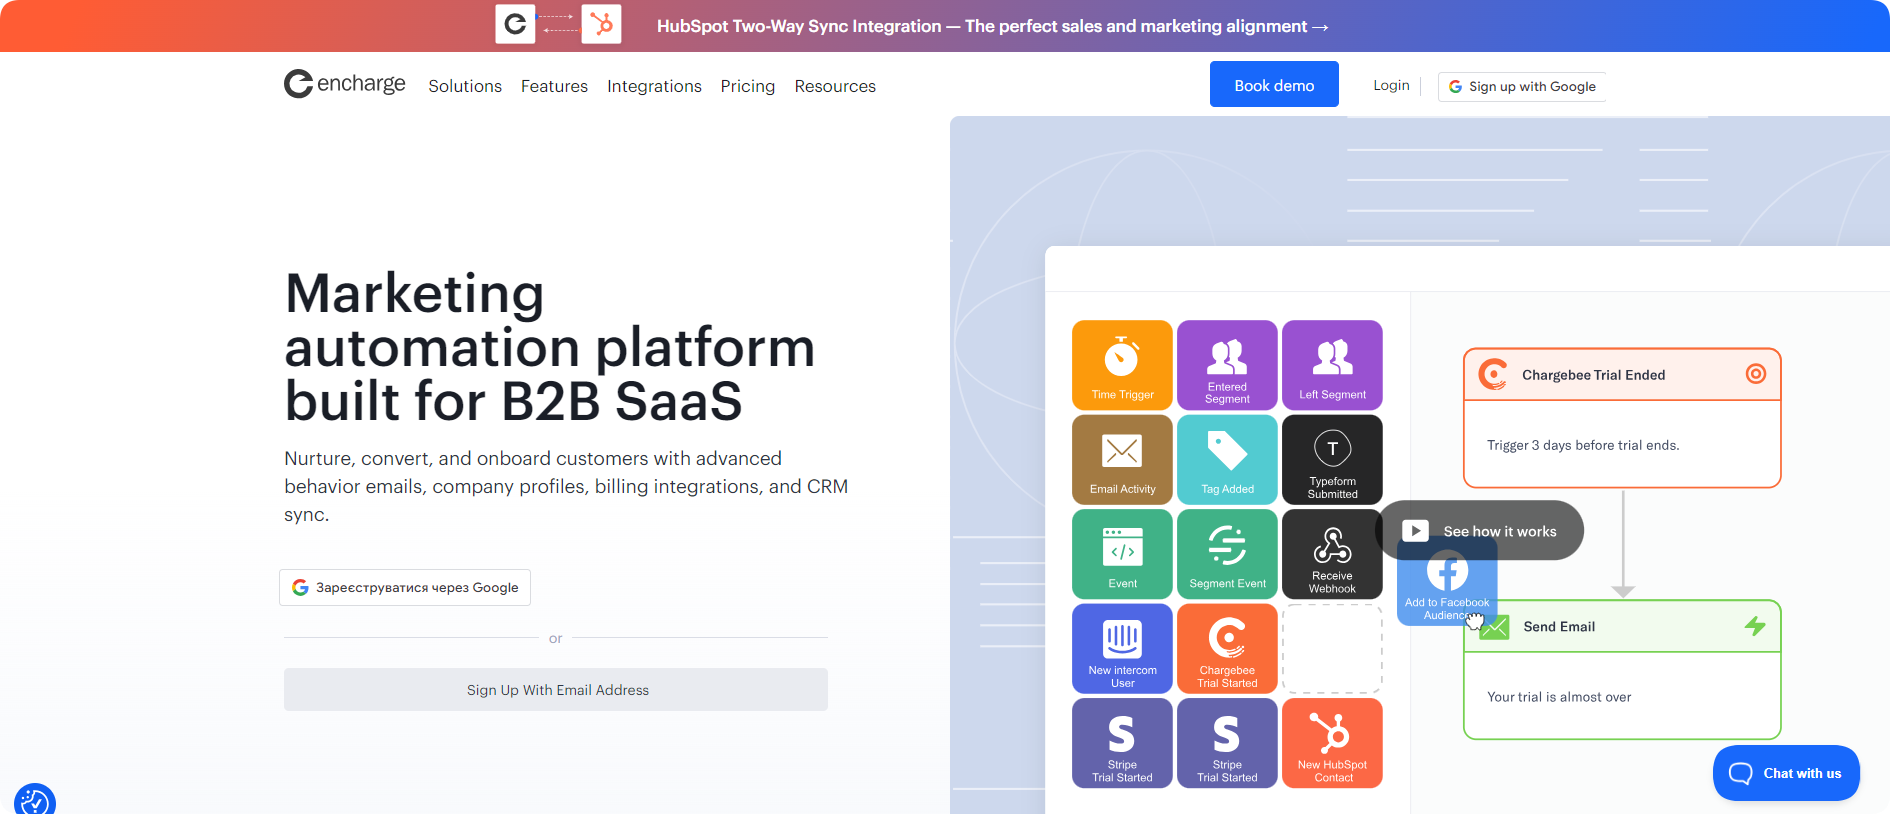Select the Entered Segment tile
1890x814 pixels.
point(1227,365)
